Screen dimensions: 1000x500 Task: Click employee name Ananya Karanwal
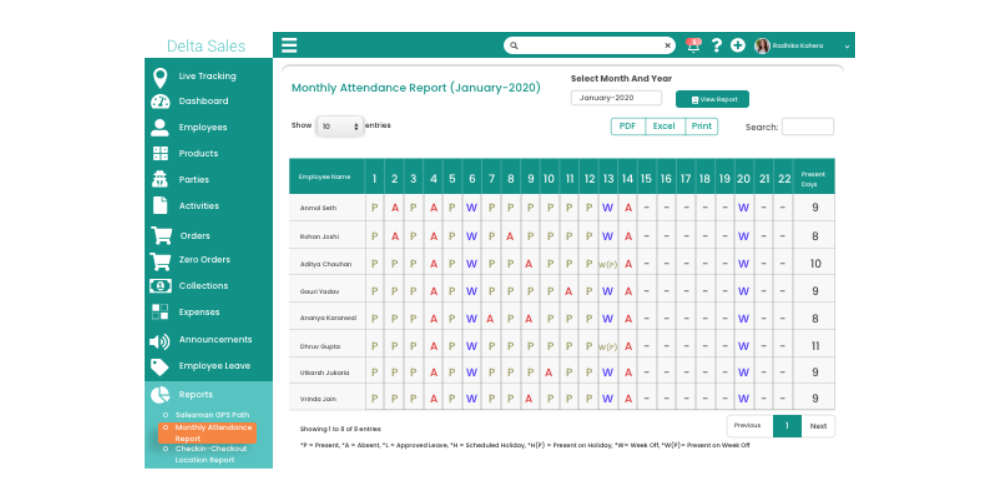tap(328, 318)
